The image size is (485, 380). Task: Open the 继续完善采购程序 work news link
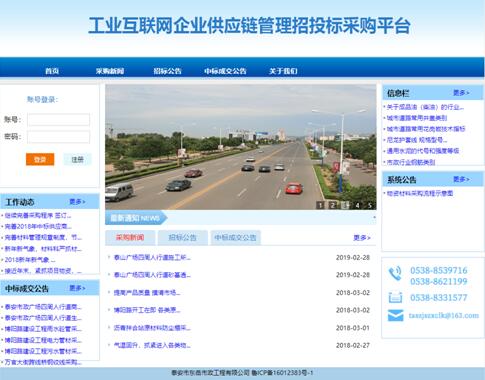click(38, 215)
